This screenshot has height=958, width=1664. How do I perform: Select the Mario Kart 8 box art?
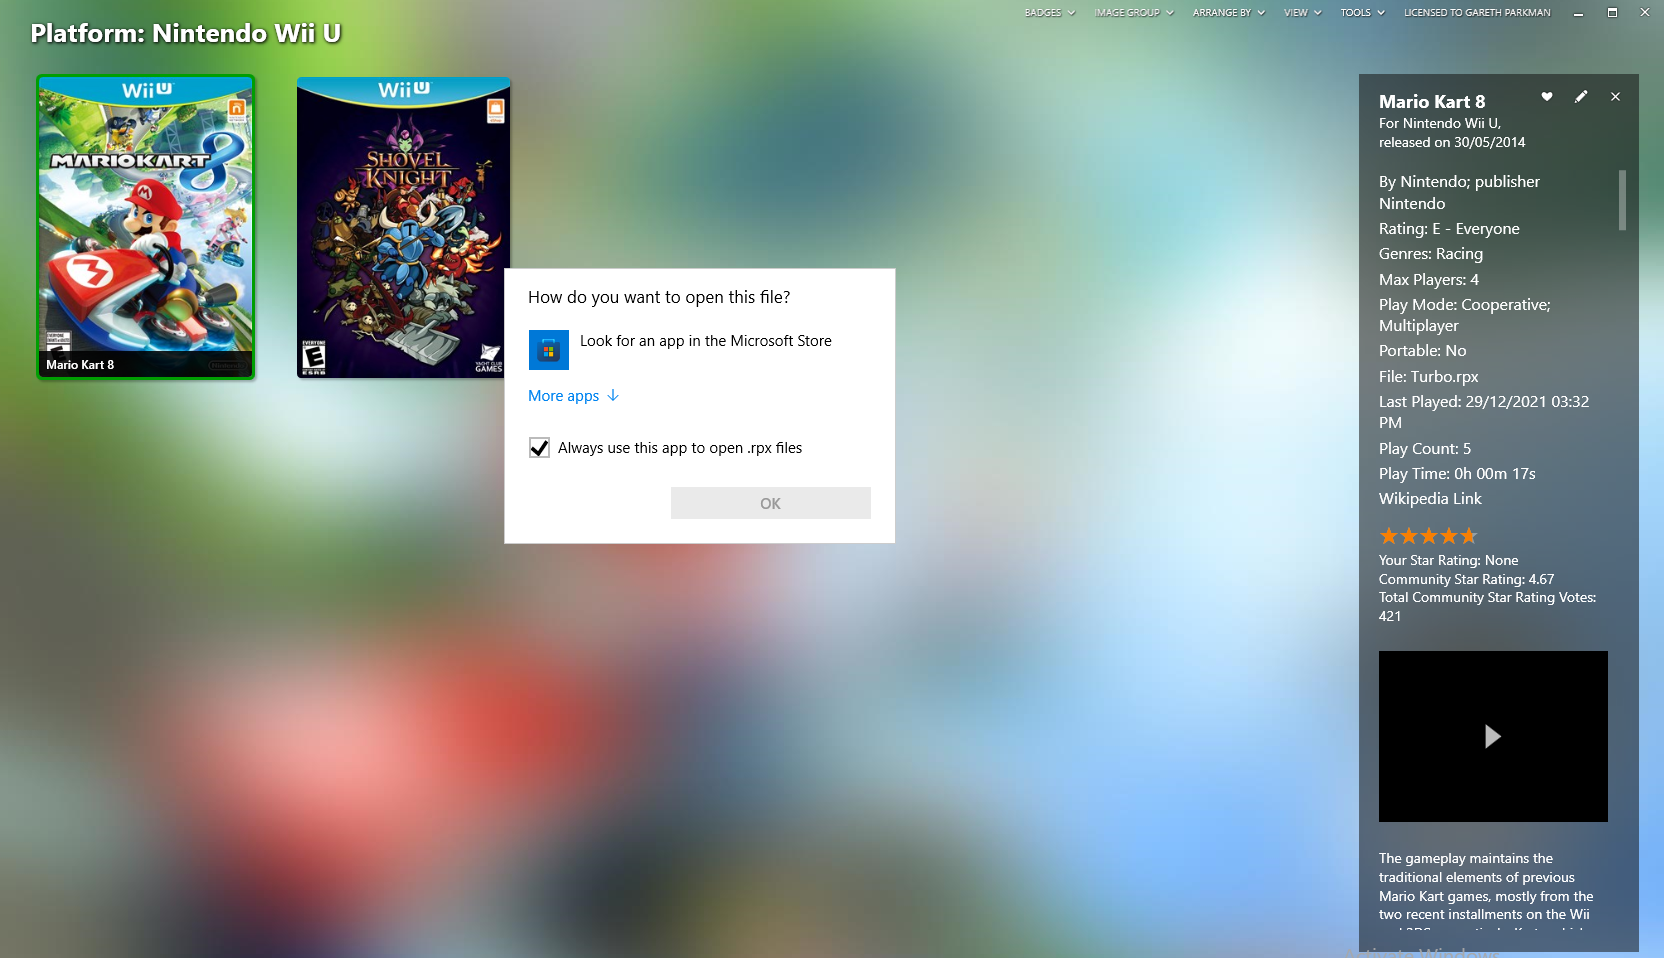coord(146,227)
